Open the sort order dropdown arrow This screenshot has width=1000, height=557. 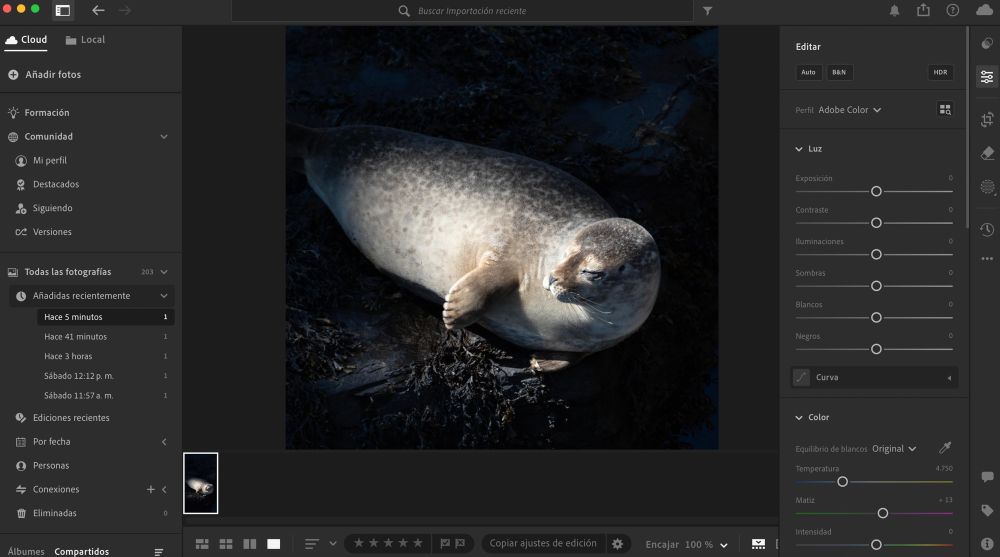332,544
